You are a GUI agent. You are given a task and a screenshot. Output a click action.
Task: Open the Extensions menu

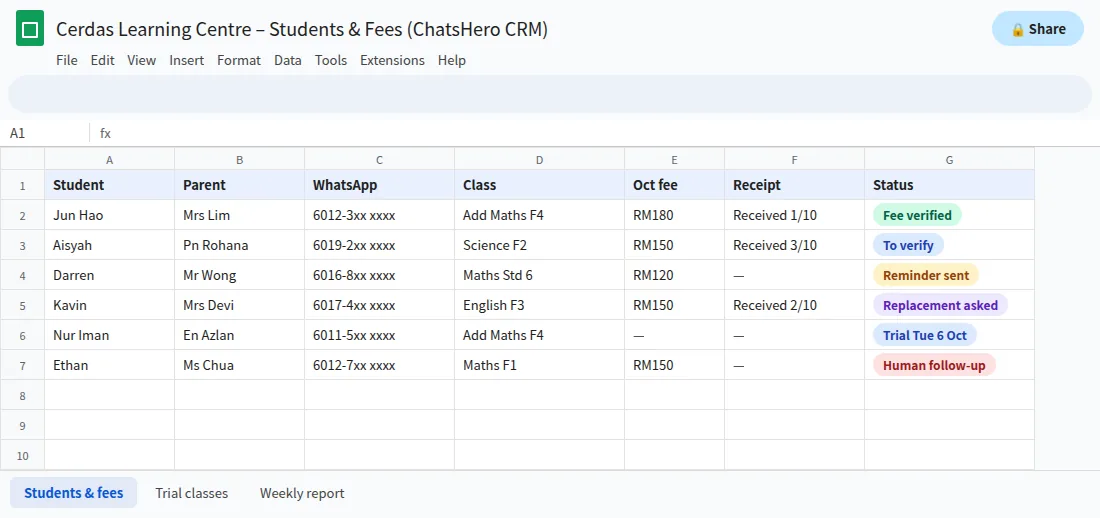click(392, 60)
